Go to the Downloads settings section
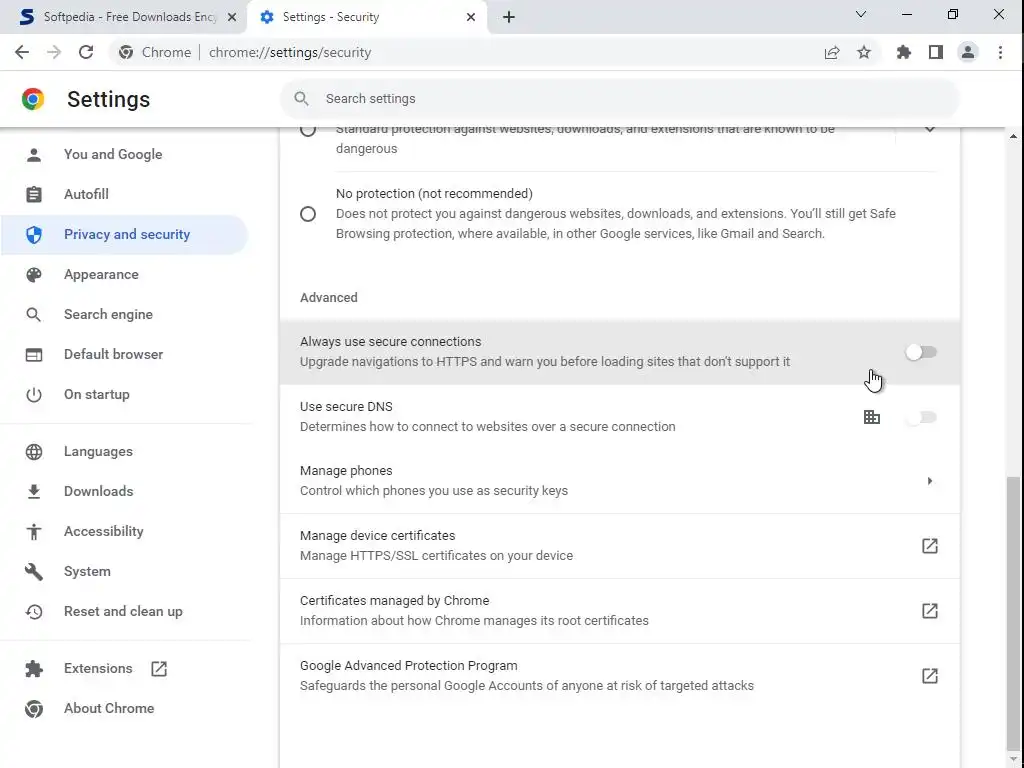Screen dimensions: 1024x768 point(98,491)
